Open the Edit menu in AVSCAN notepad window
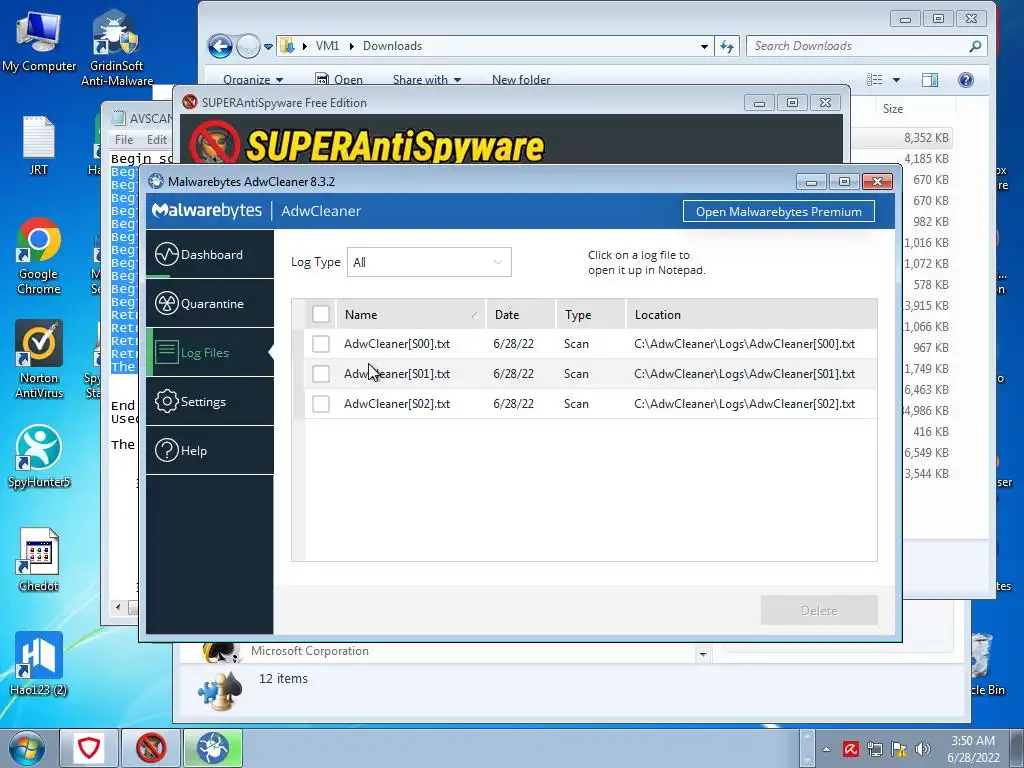 [156, 139]
